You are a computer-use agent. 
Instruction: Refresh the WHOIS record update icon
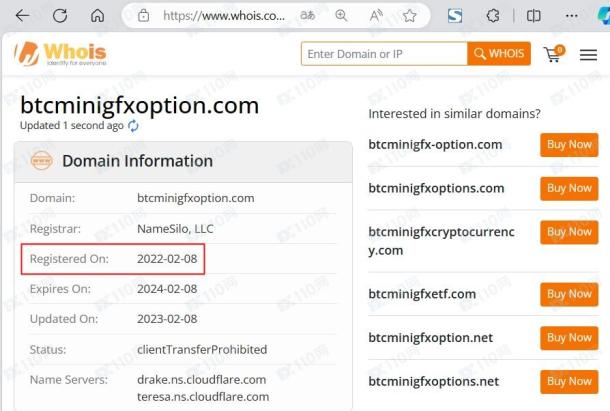tap(133, 126)
